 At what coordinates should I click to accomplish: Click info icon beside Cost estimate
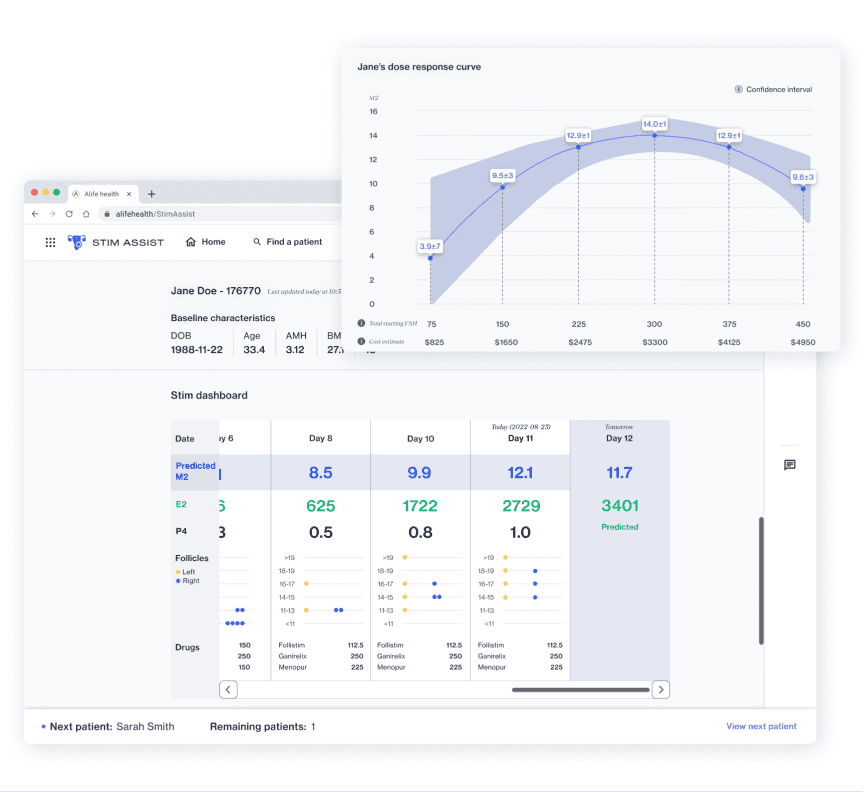361,342
